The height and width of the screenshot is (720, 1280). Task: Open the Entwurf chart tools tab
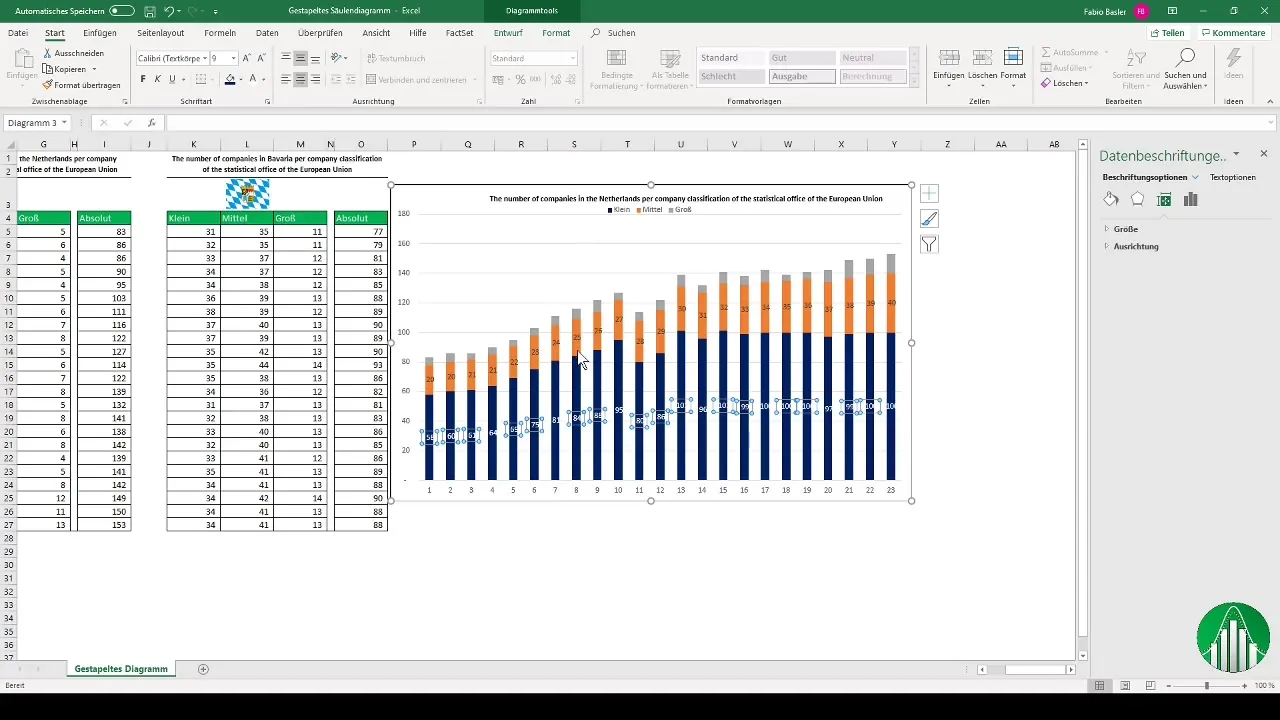point(508,33)
